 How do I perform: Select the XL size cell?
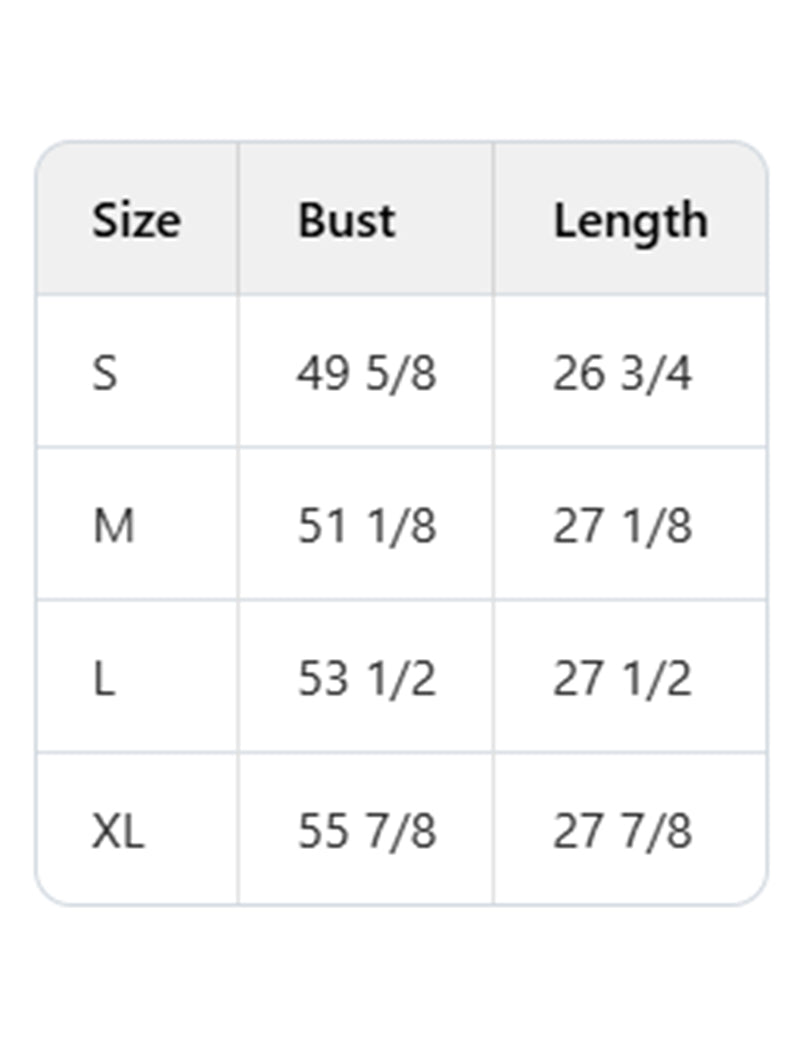118,831
